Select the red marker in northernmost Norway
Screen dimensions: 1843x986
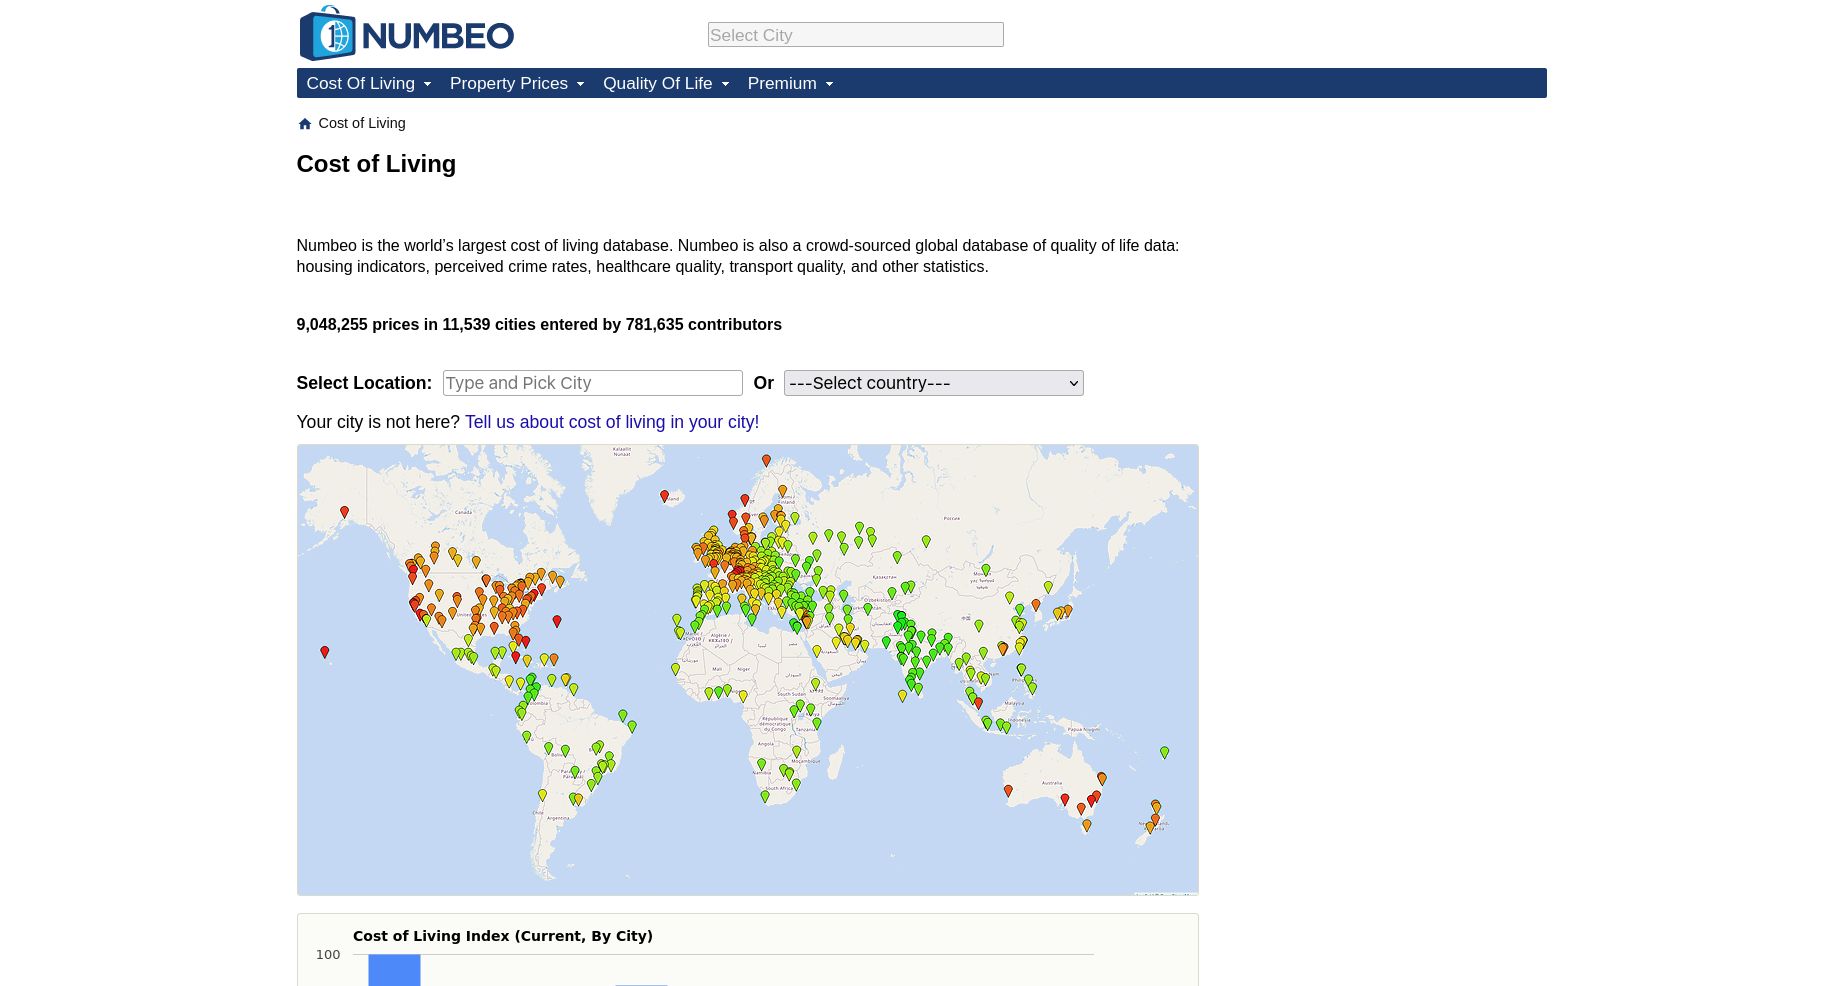pos(766,461)
